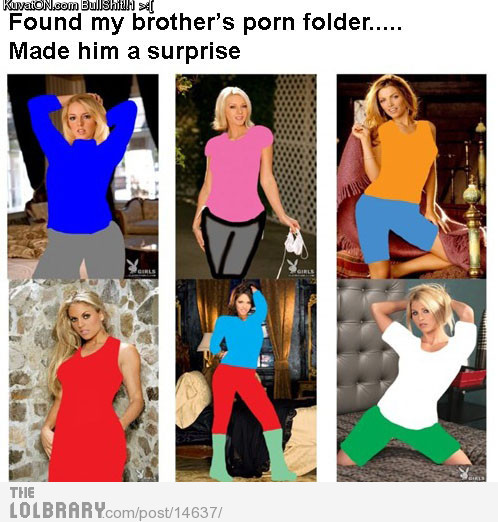Open the orange top photo
The height and width of the screenshot is (522, 498).
(411, 176)
